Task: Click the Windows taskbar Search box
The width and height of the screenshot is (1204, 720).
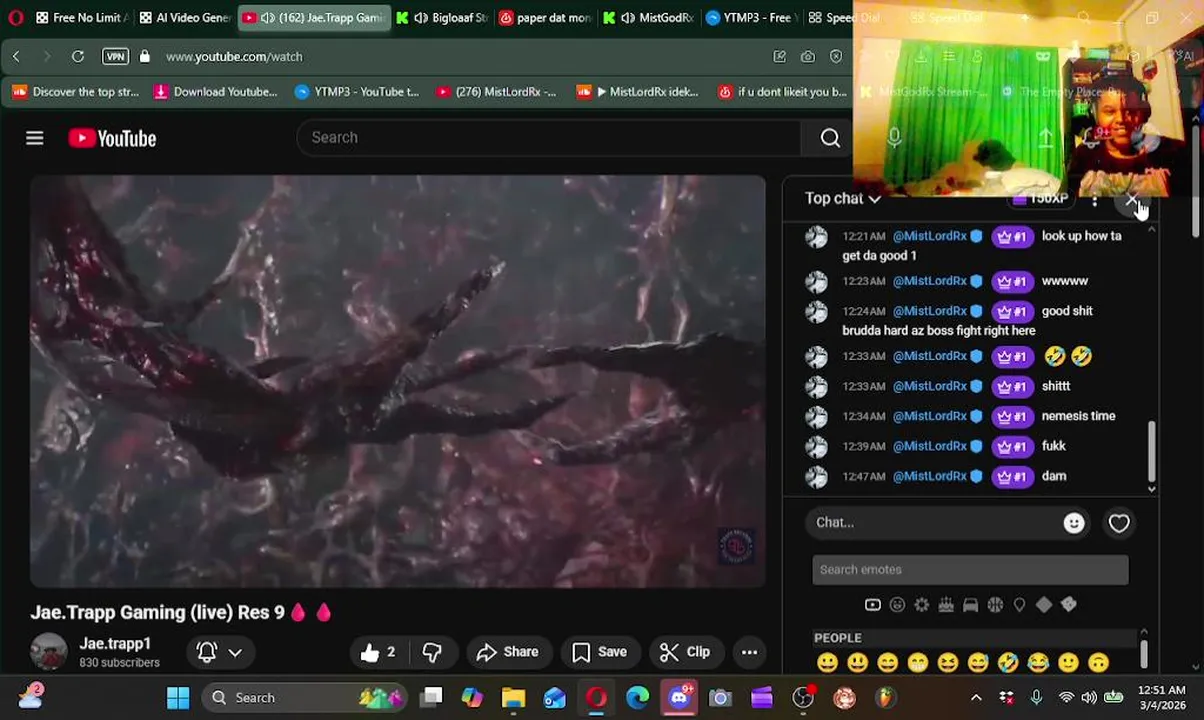Action: click(x=304, y=698)
